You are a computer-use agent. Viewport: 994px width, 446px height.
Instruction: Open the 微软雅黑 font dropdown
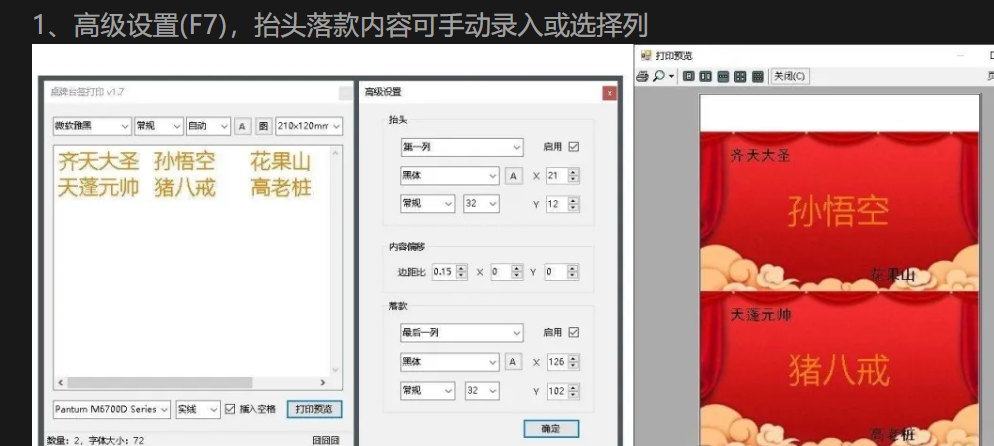click(x=92, y=126)
